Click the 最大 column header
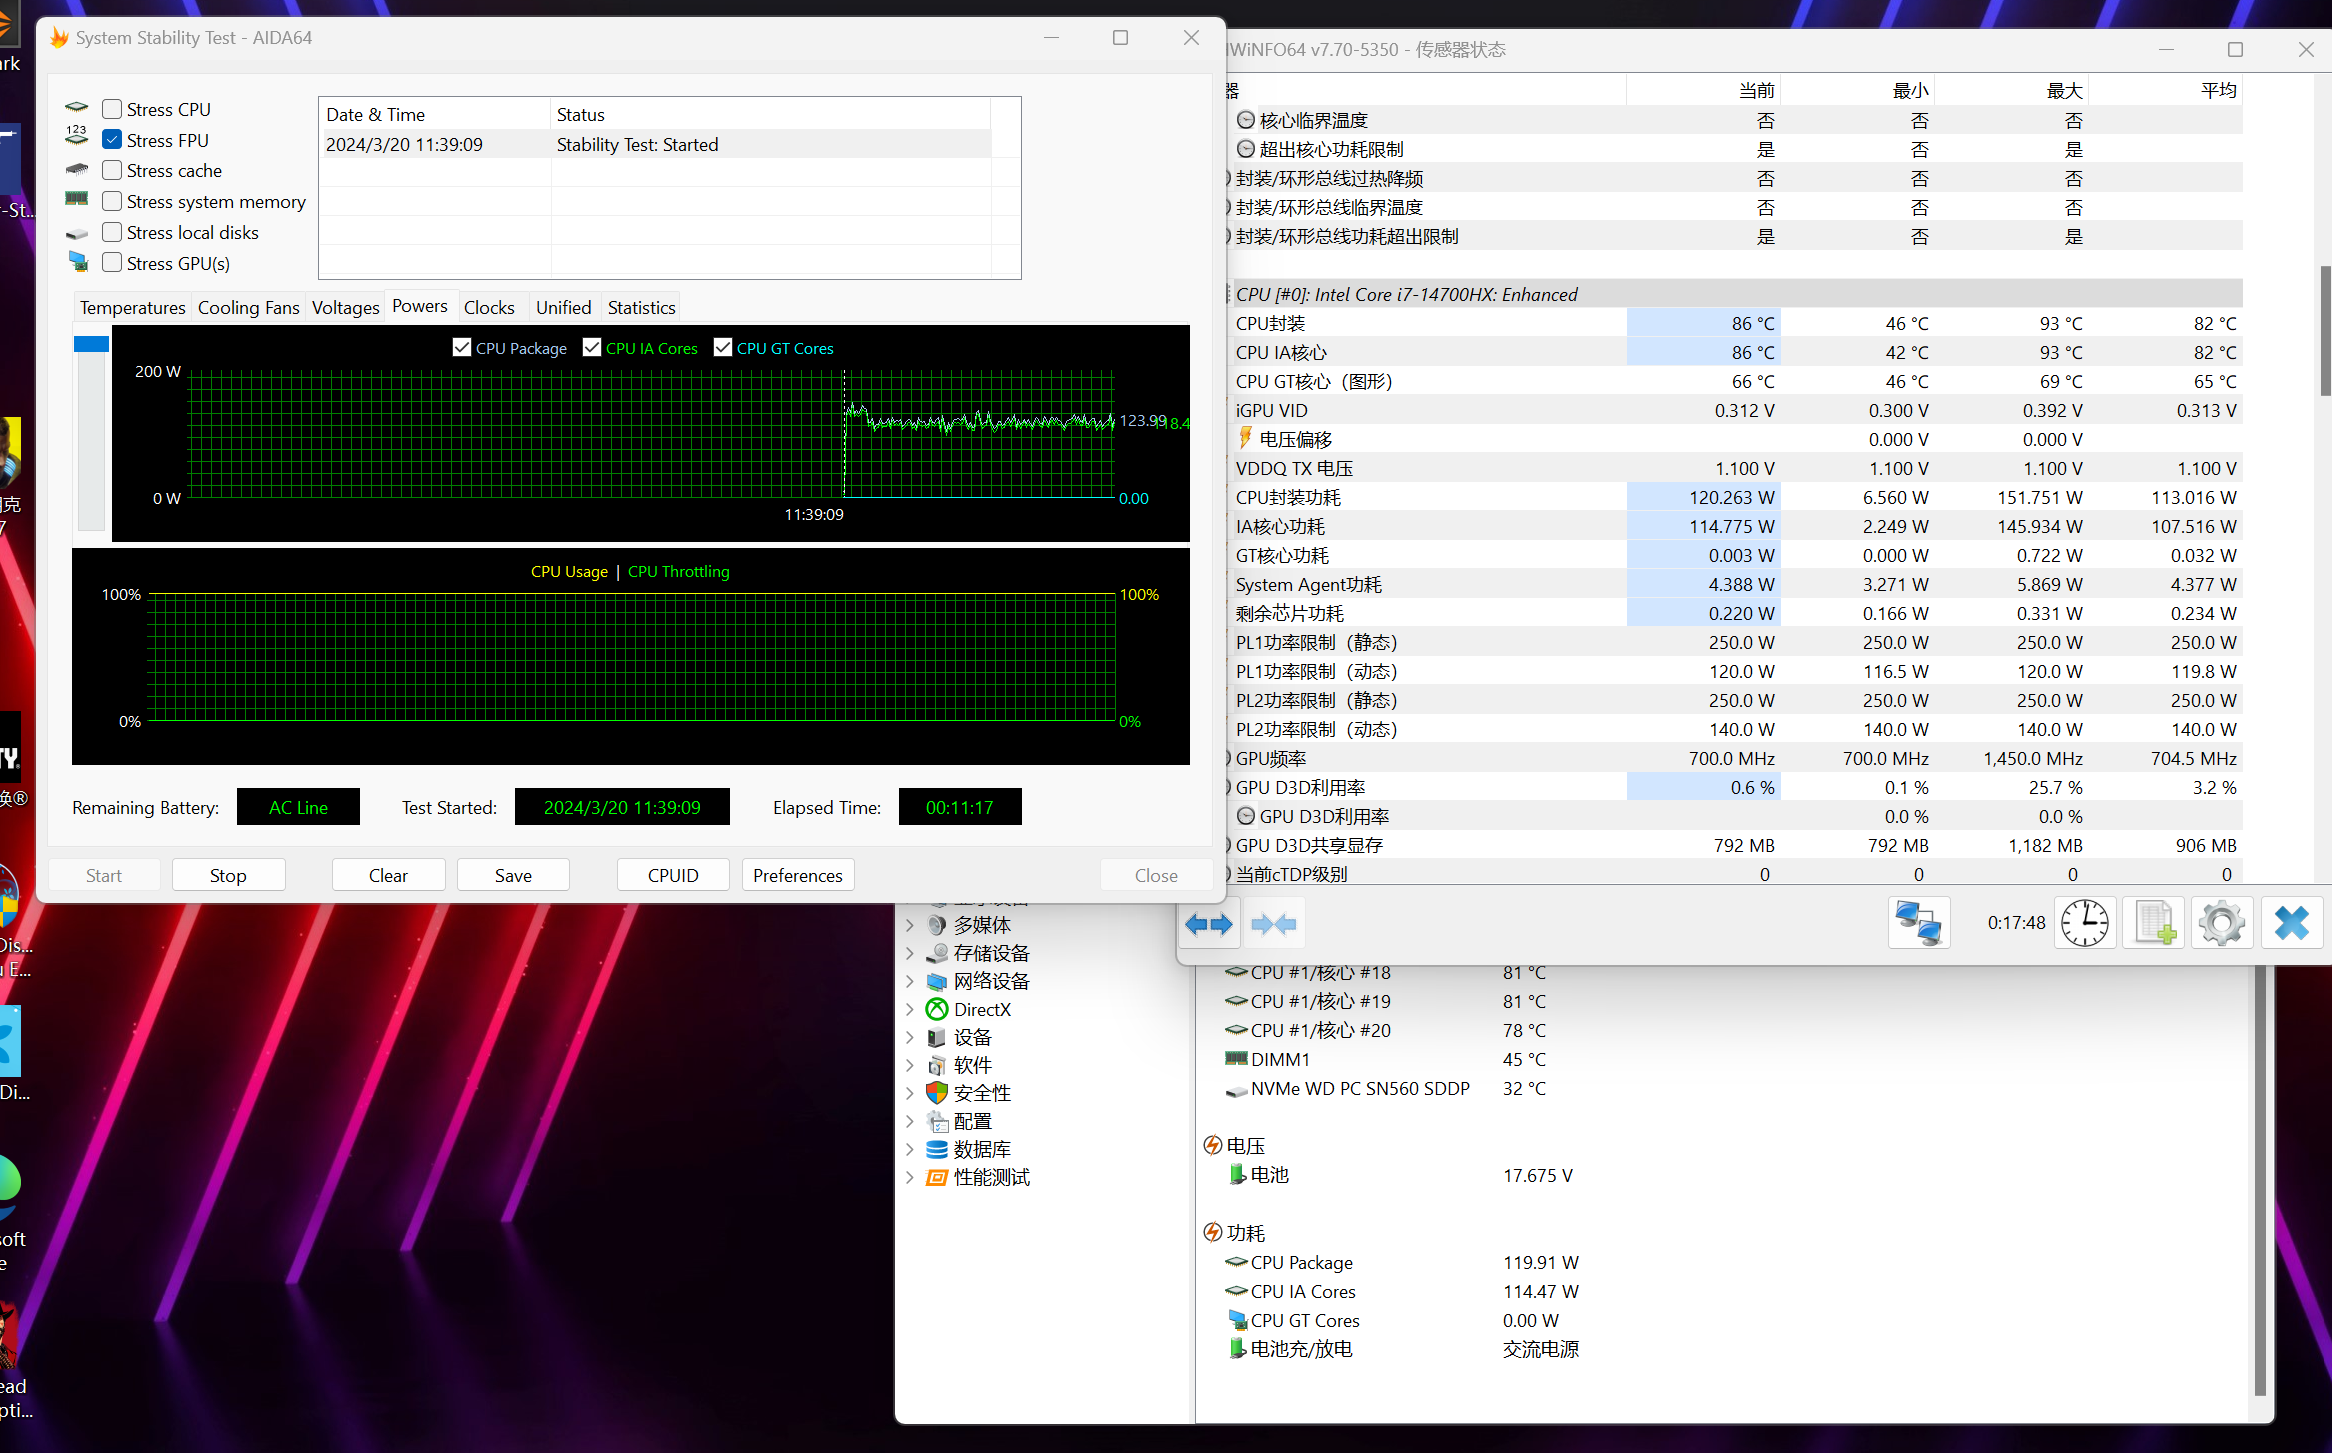This screenshot has height=1453, width=2332. coord(2012,90)
